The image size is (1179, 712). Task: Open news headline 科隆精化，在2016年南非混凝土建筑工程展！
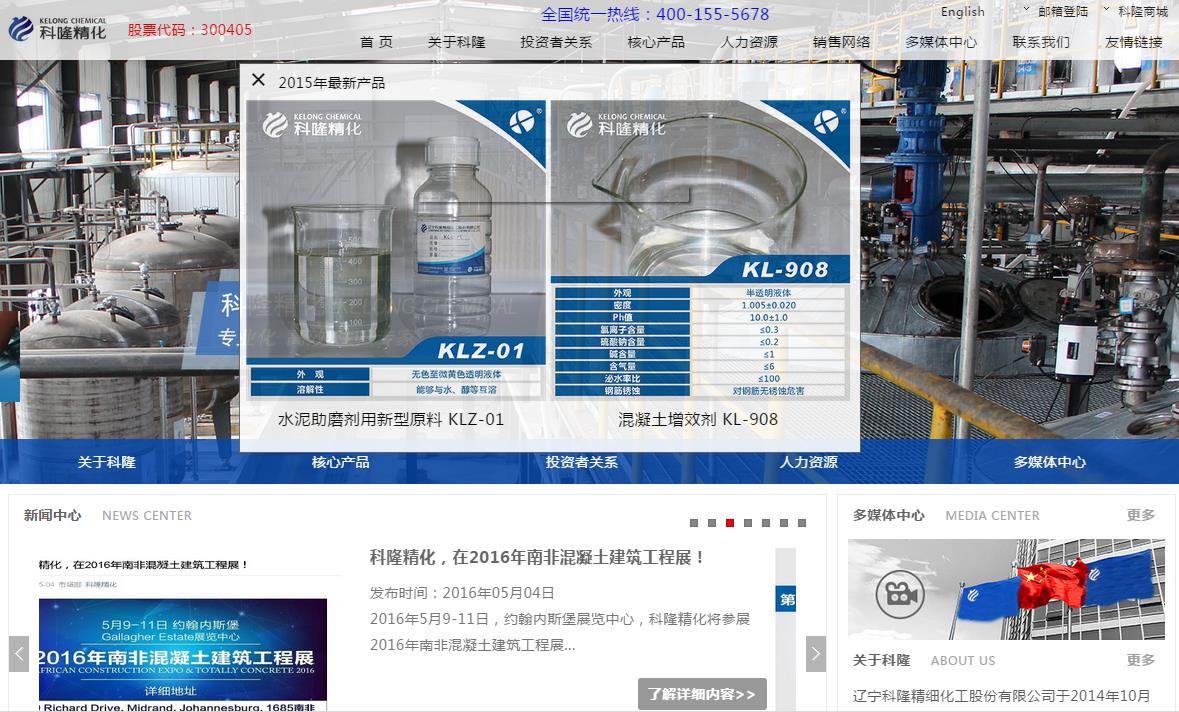click(538, 558)
